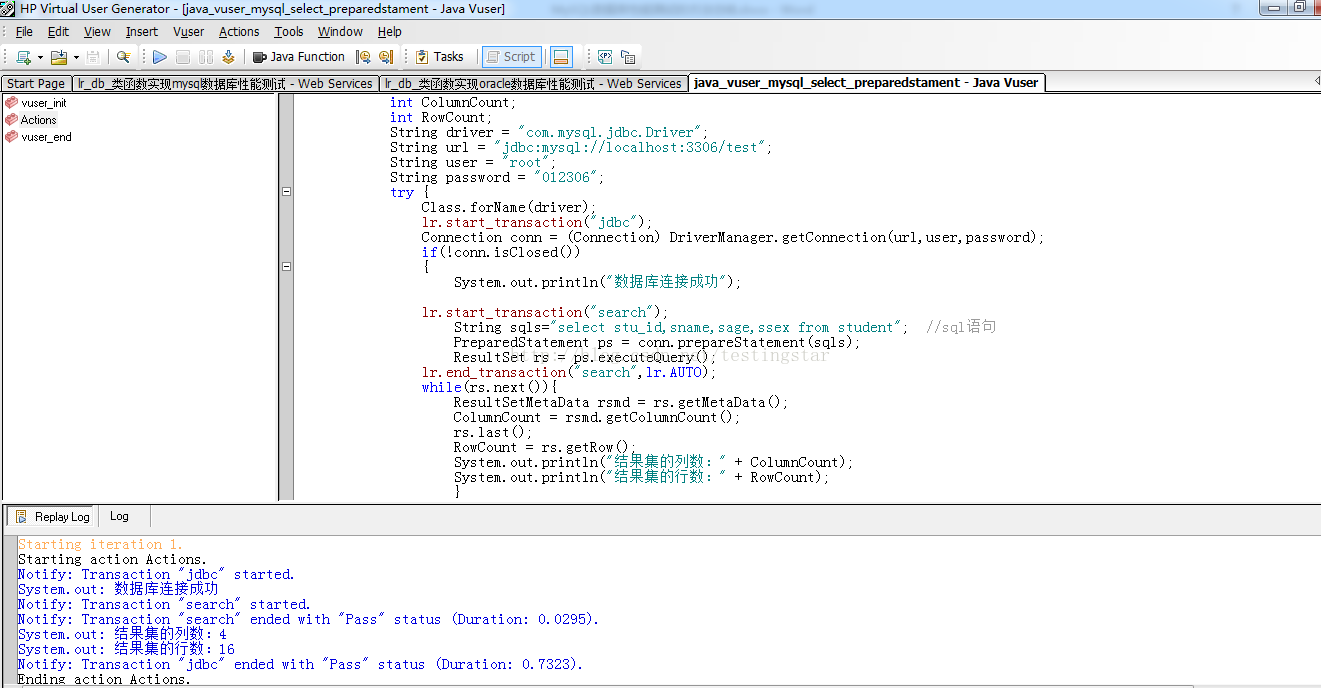Click the tab strip scroll-left arrow
The width and height of the screenshot is (1321, 688).
click(1316, 81)
